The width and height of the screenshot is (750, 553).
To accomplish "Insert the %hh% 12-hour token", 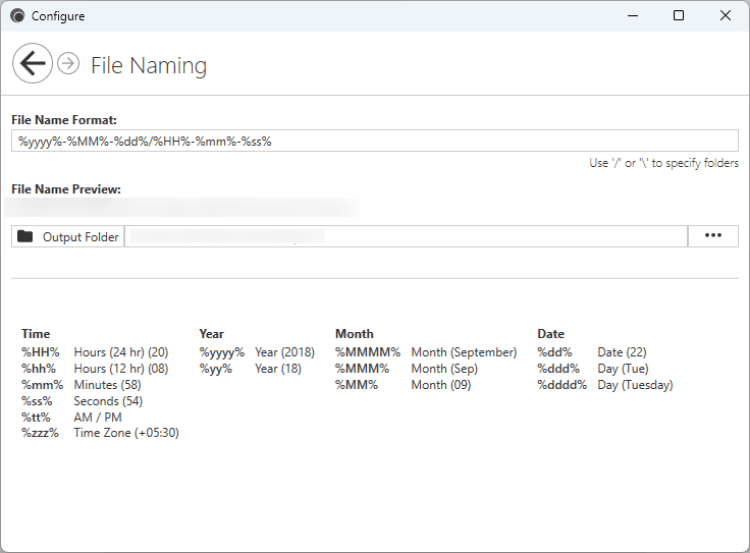I will 40,369.
